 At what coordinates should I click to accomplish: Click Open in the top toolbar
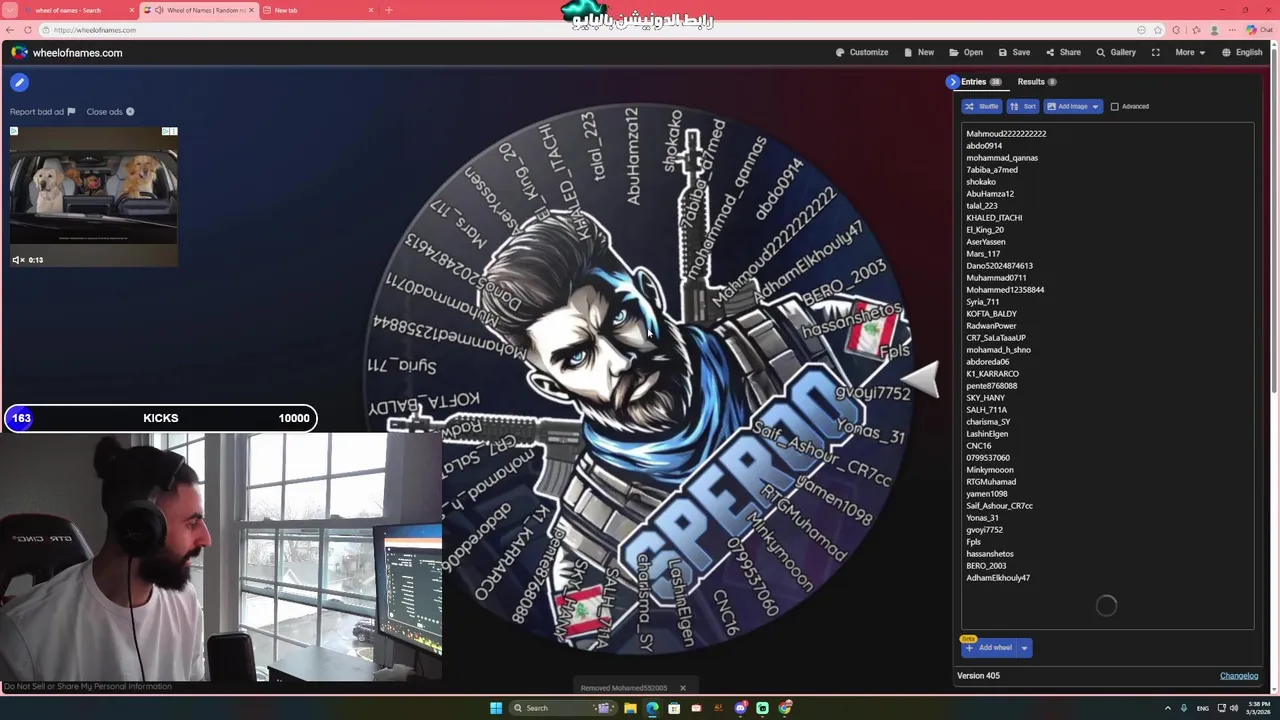(966, 52)
